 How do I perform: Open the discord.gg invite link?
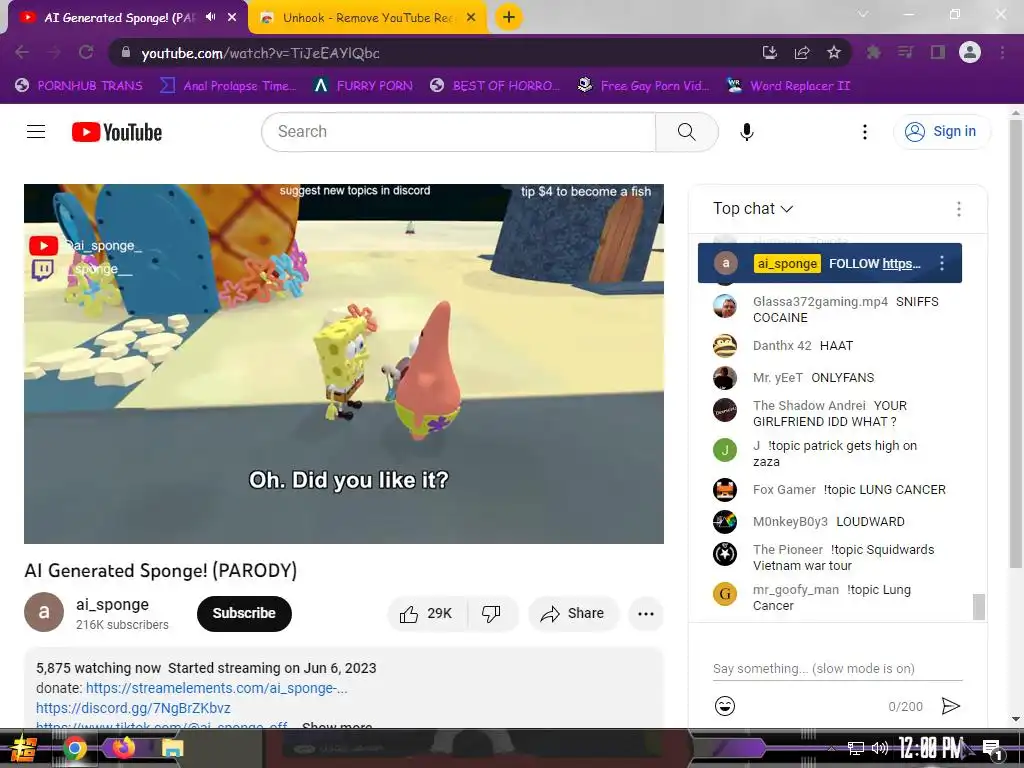133,708
